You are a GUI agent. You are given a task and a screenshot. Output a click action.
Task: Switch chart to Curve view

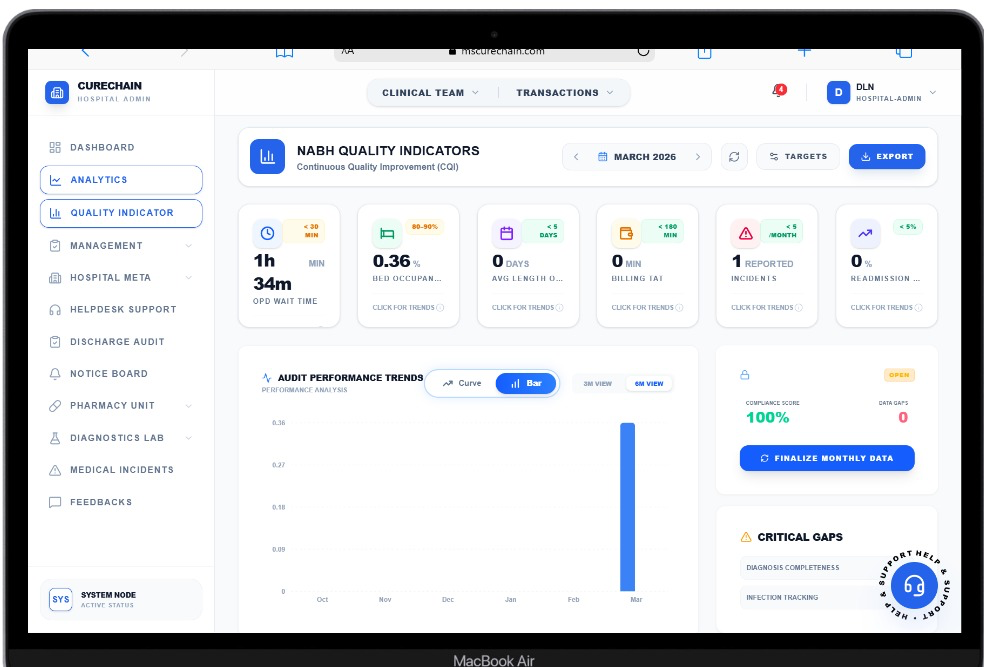tap(462, 383)
